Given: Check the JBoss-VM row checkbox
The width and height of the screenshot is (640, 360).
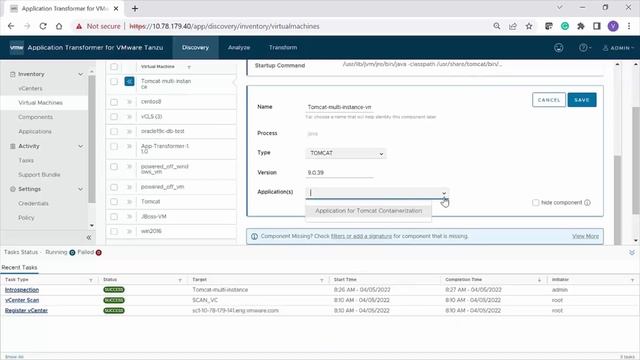Looking at the screenshot, I should click(x=114, y=217).
